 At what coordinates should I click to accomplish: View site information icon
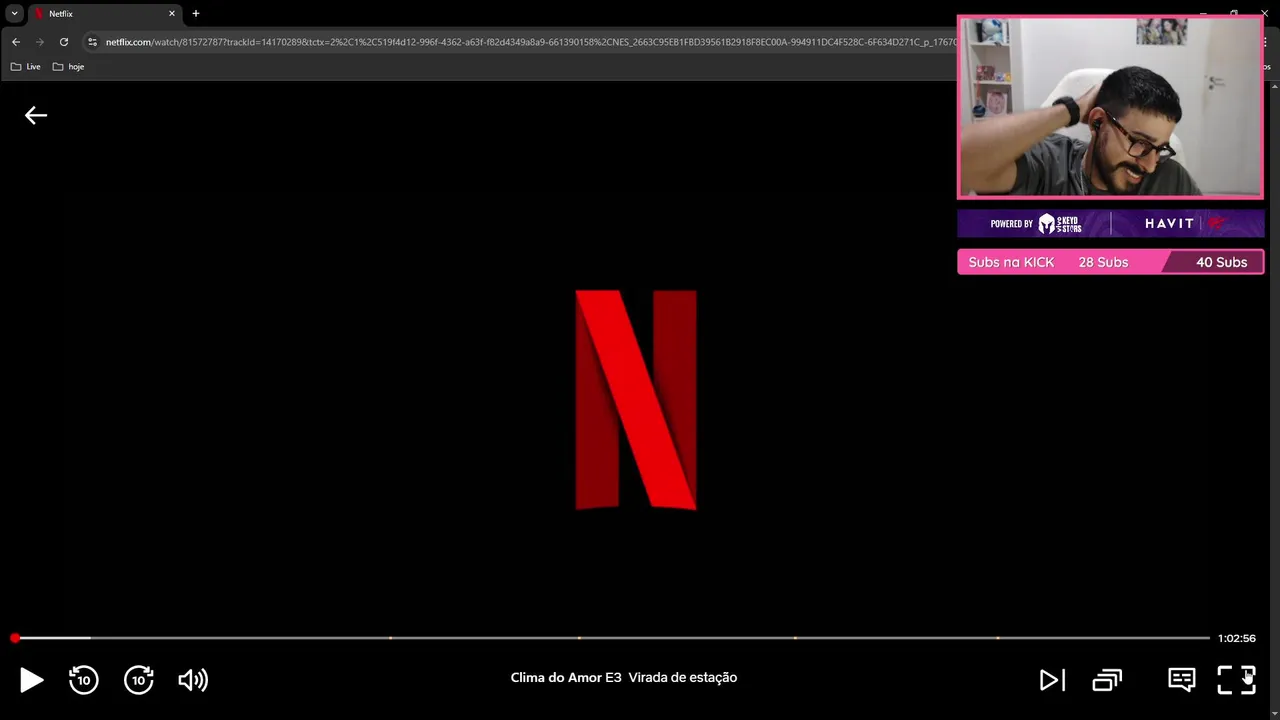coord(92,42)
